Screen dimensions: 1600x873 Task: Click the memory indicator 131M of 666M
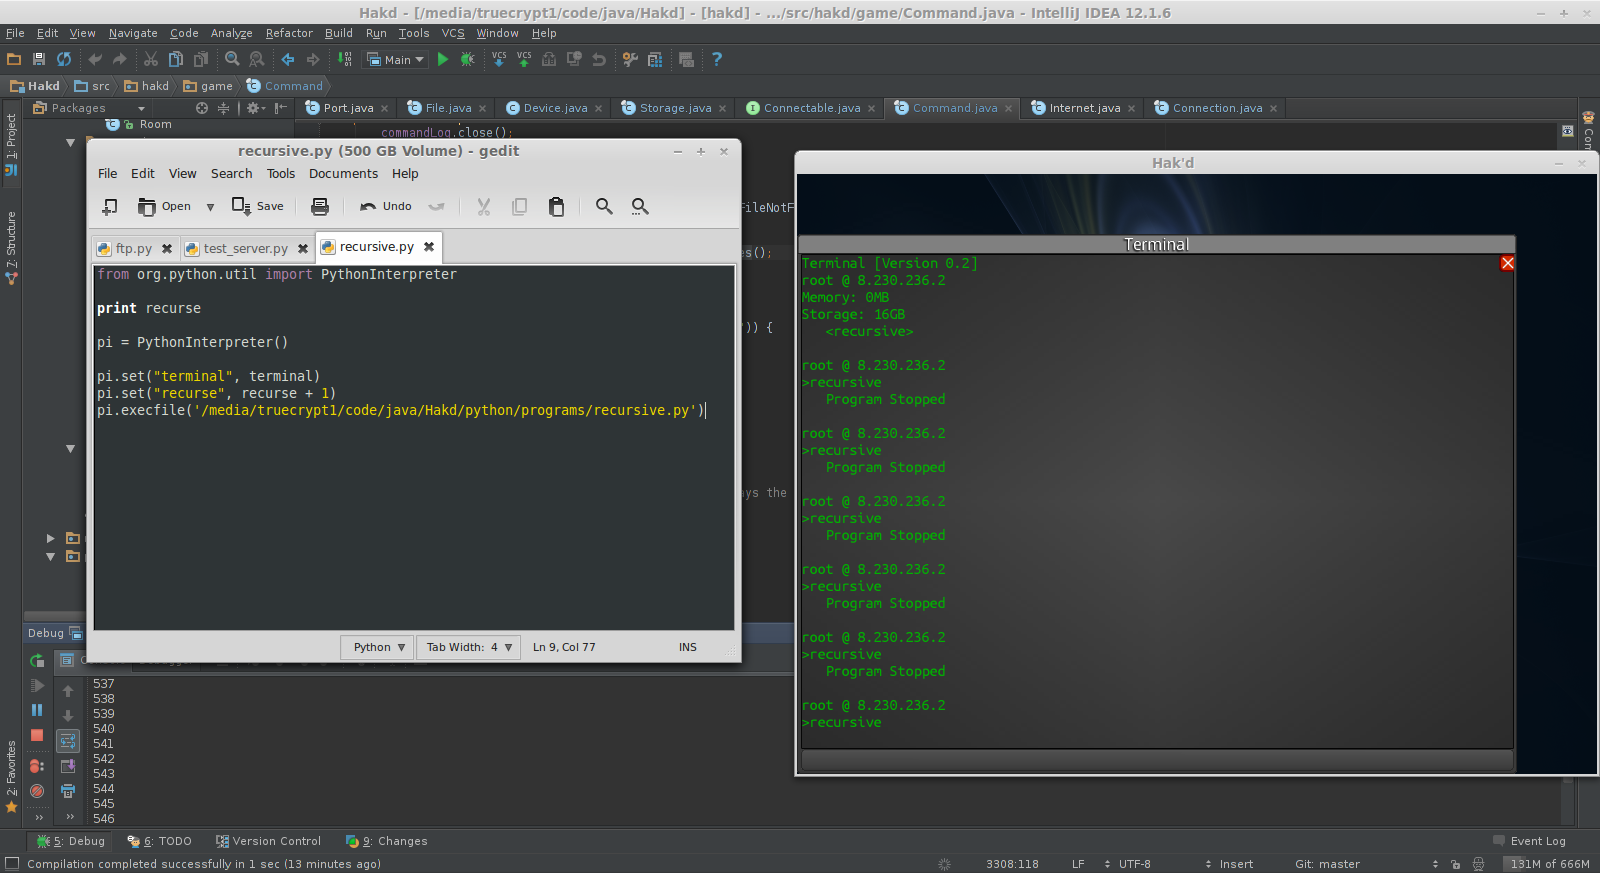(1549, 864)
